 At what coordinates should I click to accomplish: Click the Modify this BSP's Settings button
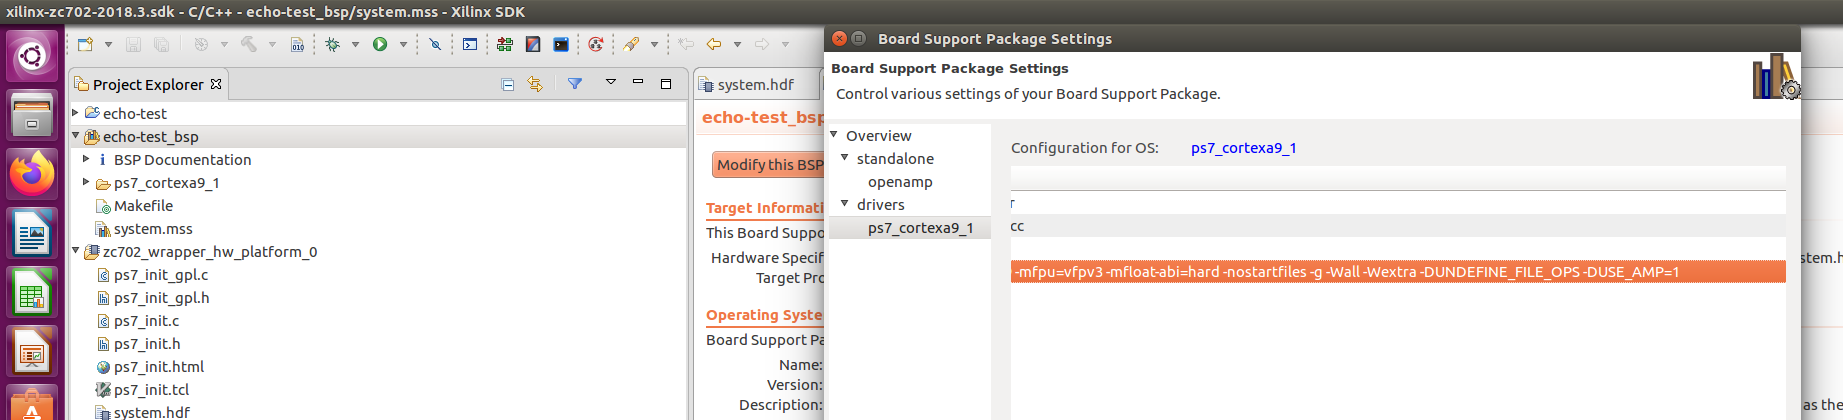coord(769,165)
